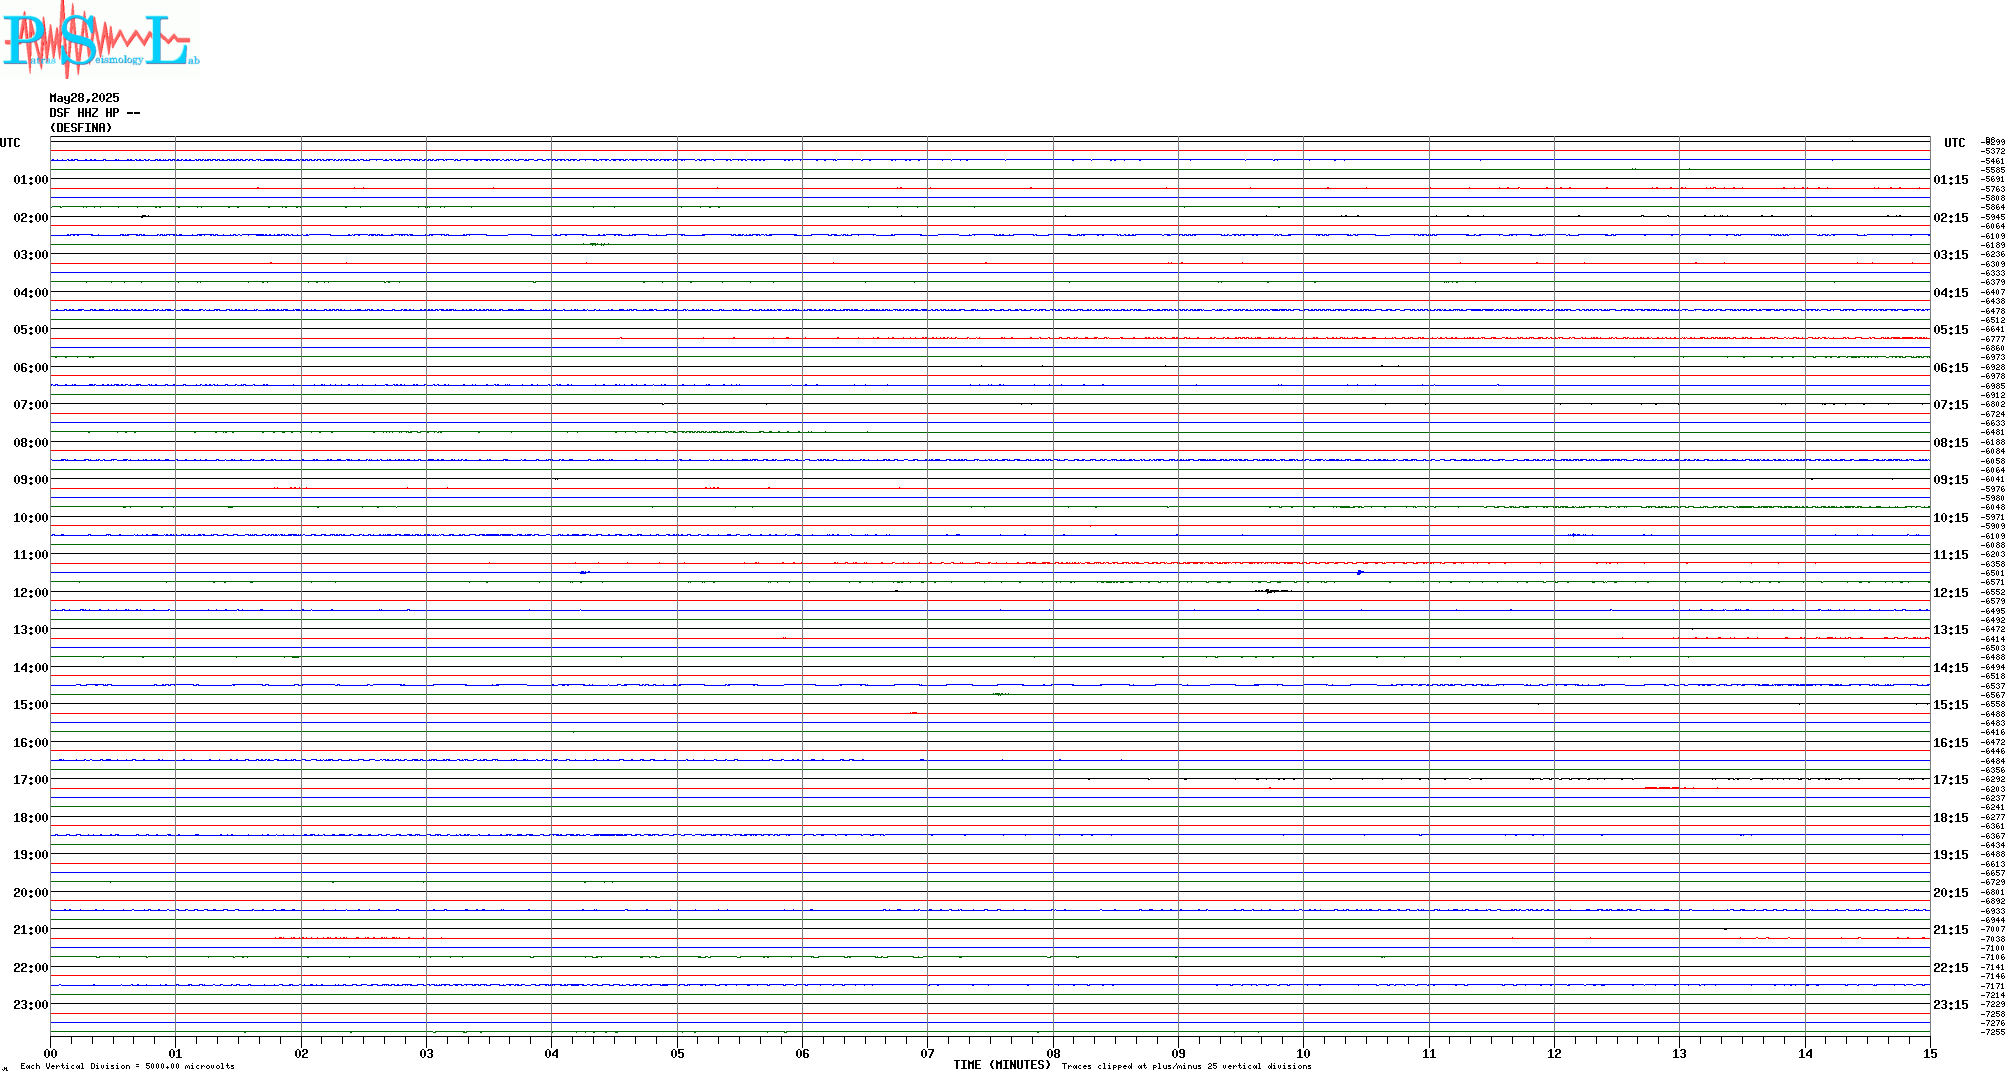
Task: Click the '18:00' hour label
Action: 31,818
